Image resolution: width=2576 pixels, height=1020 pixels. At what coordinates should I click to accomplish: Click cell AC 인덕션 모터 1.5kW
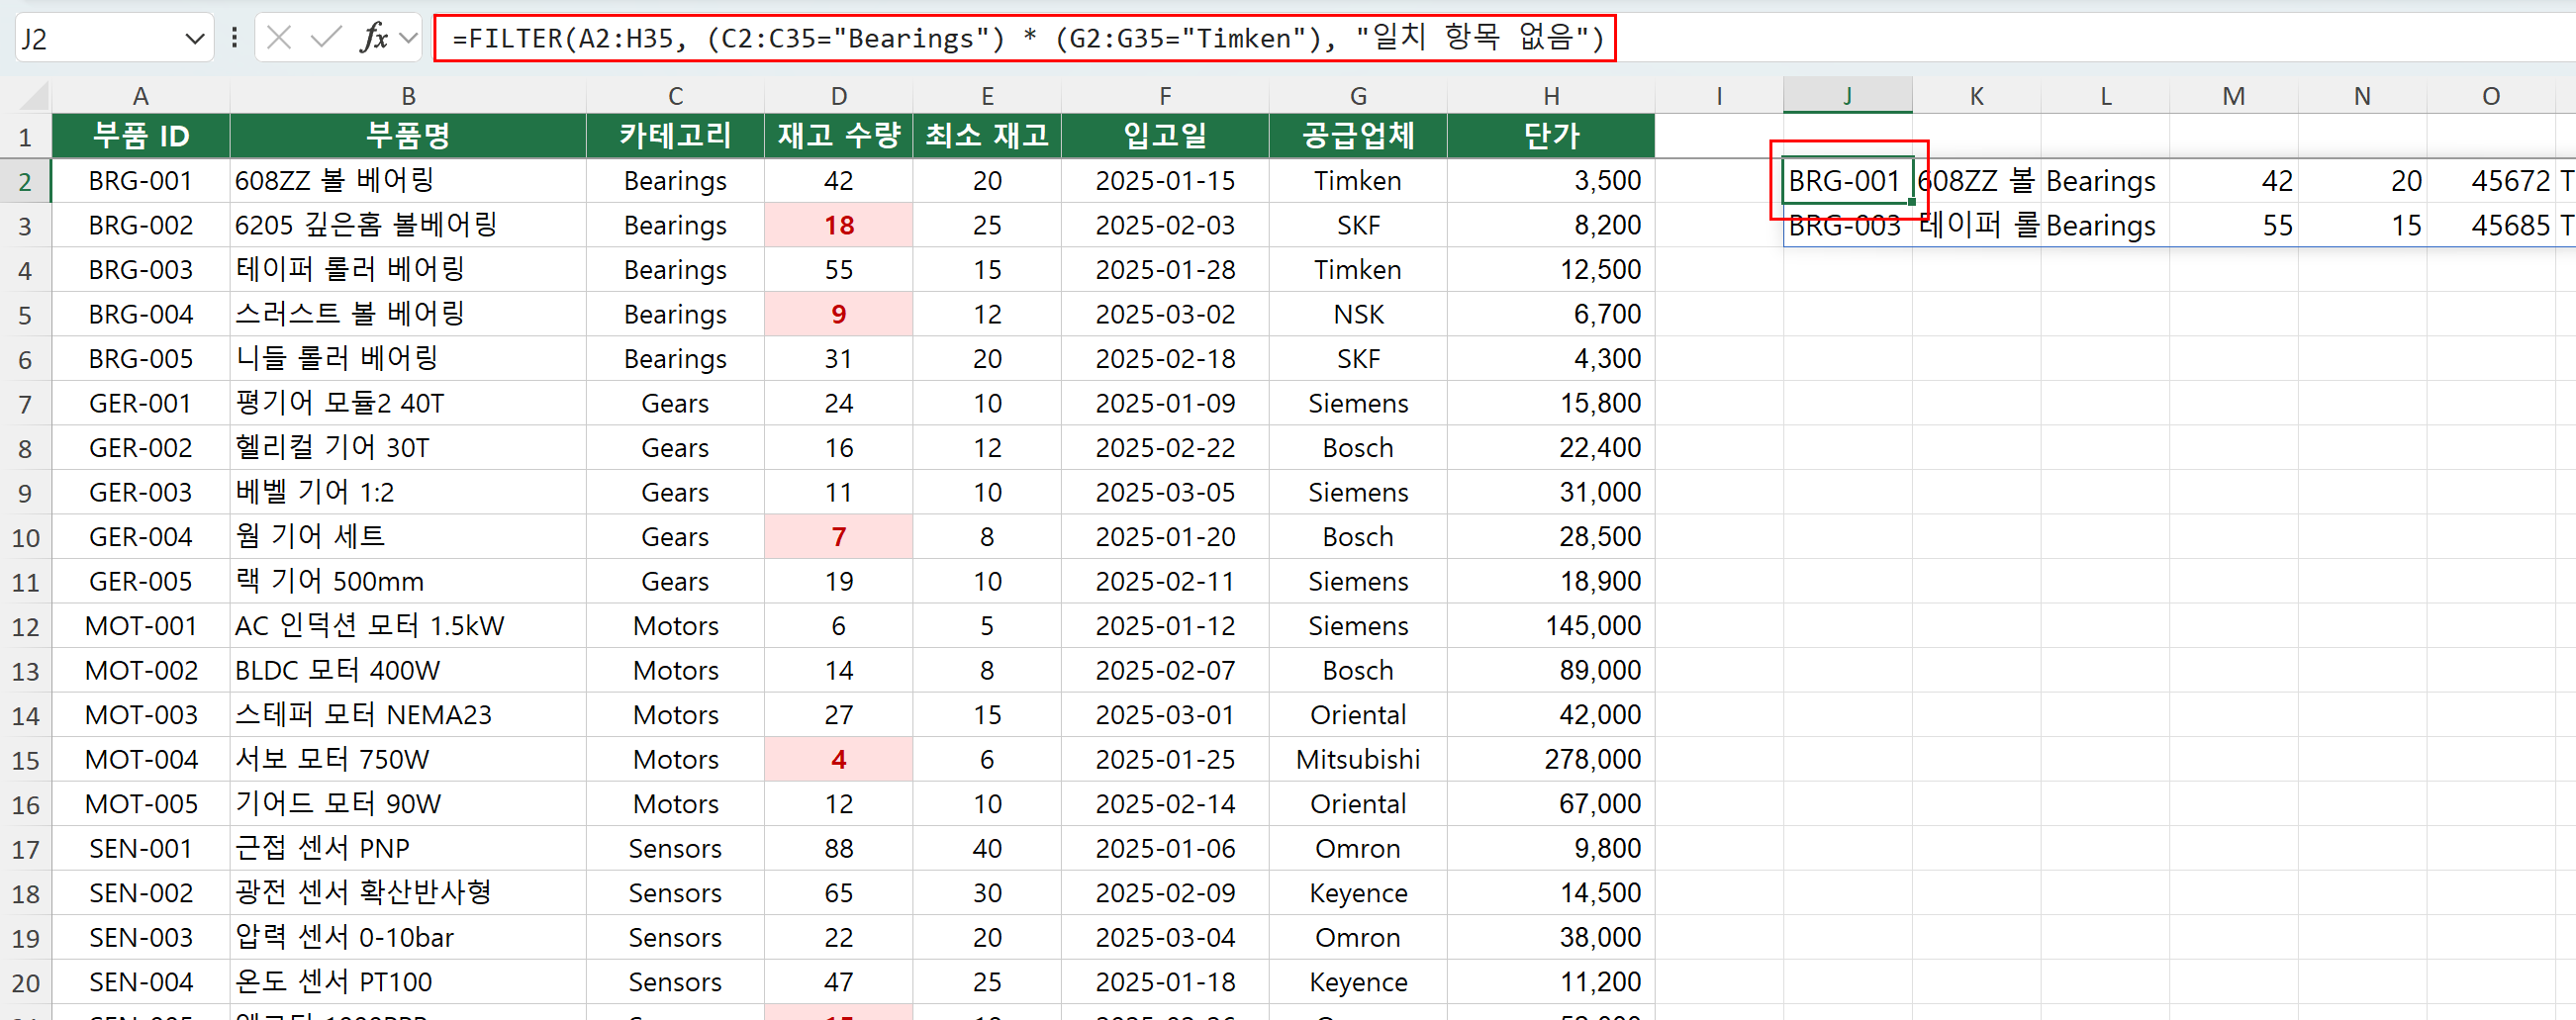408,626
